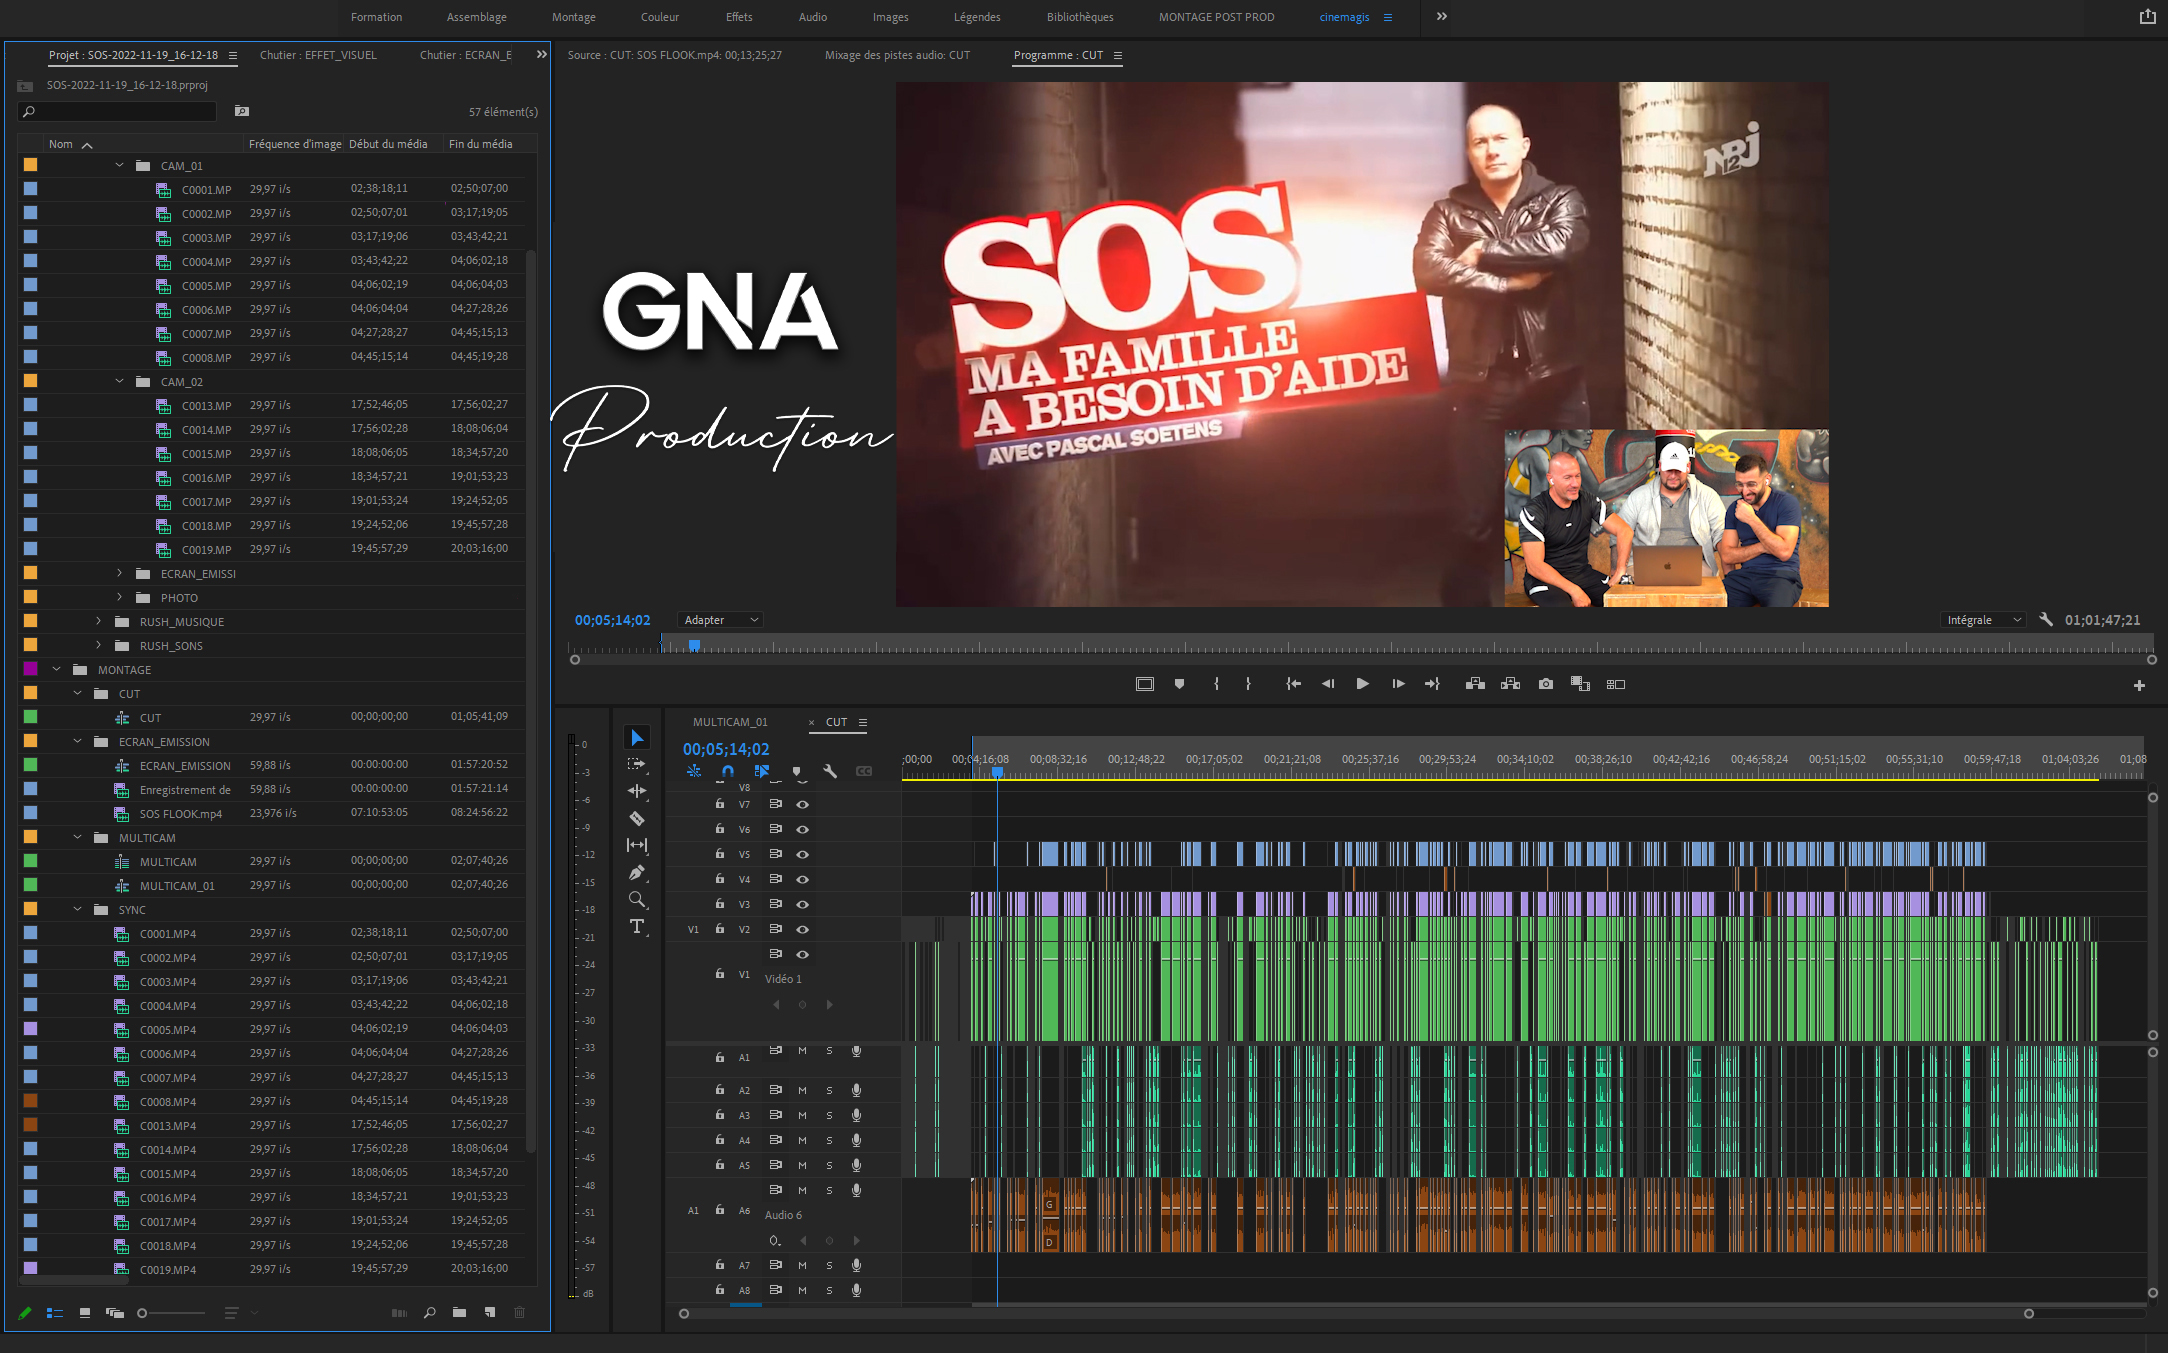Export frame with camera icon
The width and height of the screenshot is (2168, 1353).
(1546, 684)
